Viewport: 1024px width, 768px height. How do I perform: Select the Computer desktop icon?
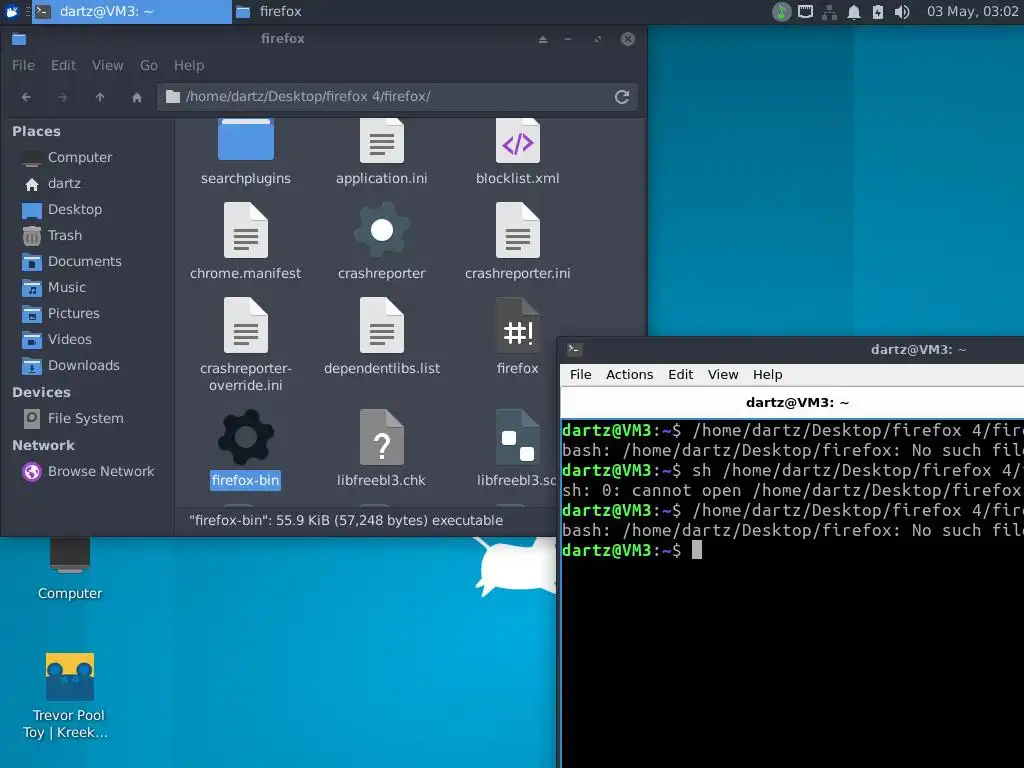[x=70, y=568]
